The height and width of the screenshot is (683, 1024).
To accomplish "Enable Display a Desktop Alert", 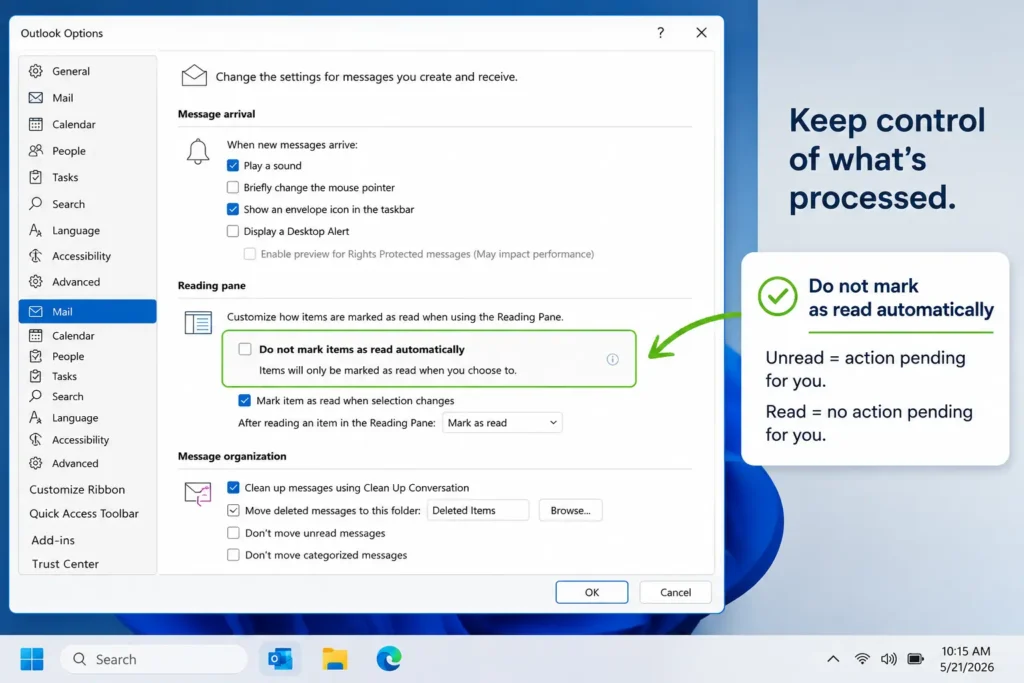I will coord(232,231).
